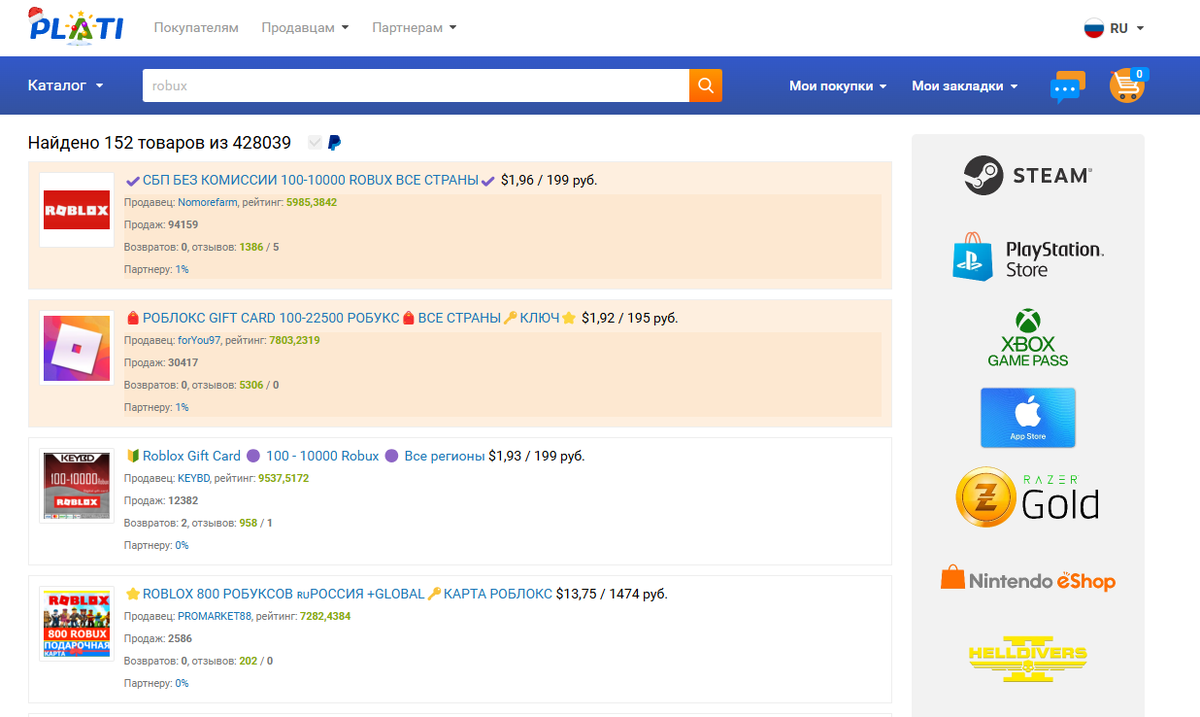1200x717 pixels.
Task: Click sales count 12382
Action: click(183, 501)
